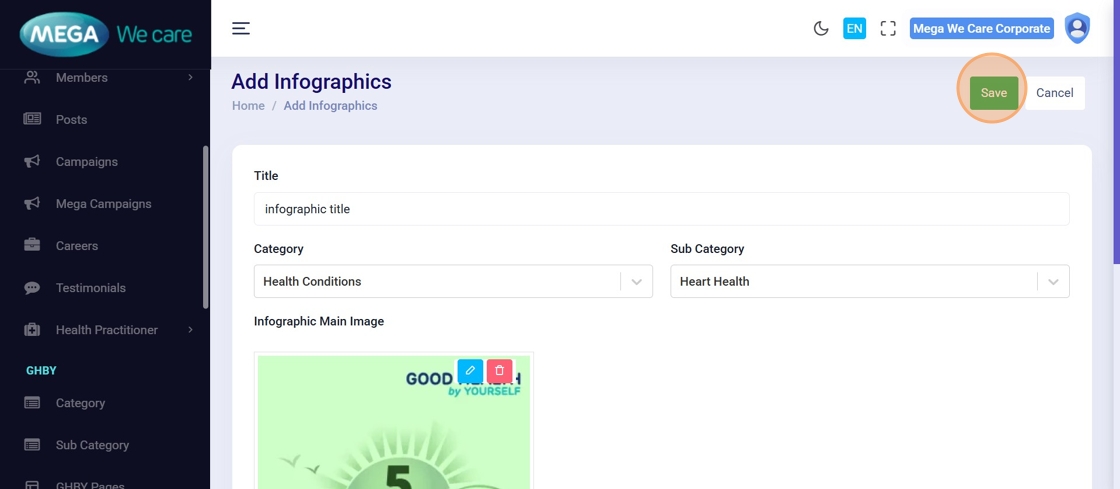Open the user profile avatar
The height and width of the screenshot is (489, 1120).
point(1077,29)
